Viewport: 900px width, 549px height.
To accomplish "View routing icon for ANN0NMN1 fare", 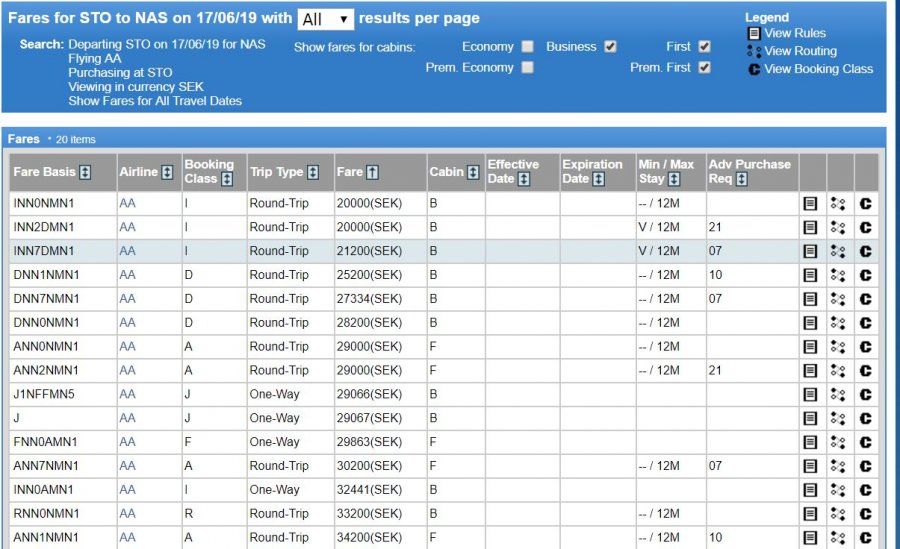I will coord(838,347).
